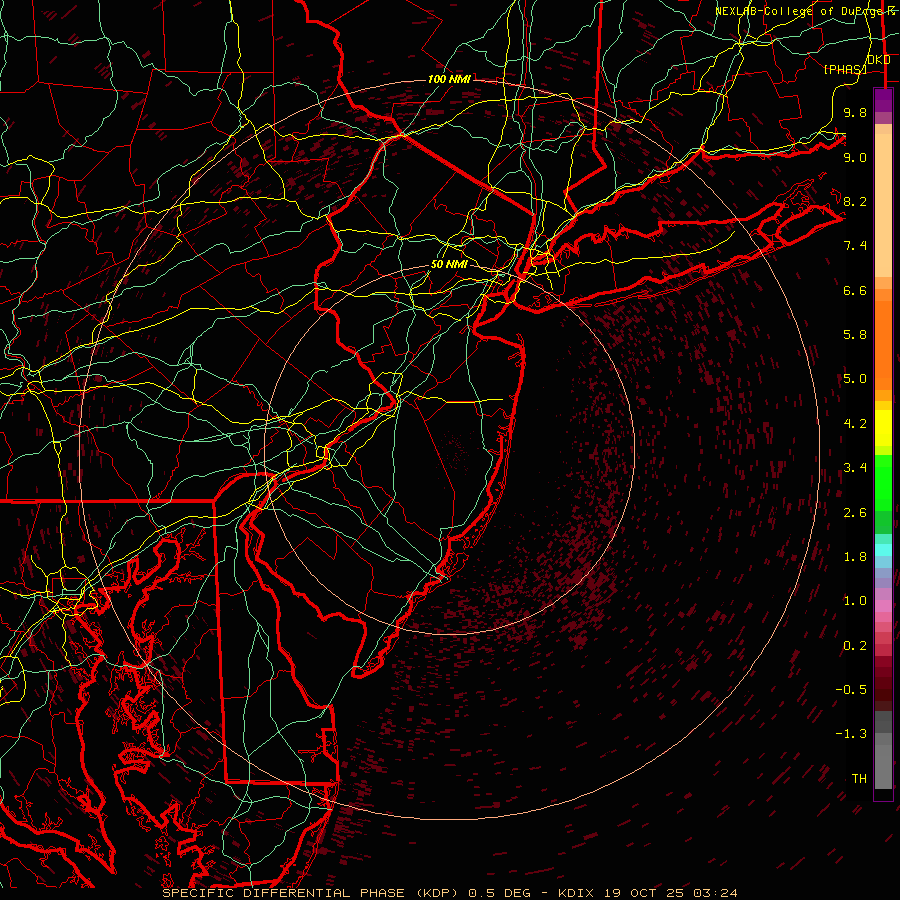
Task: Select the 0.2 value on color scale
Action: tap(855, 646)
